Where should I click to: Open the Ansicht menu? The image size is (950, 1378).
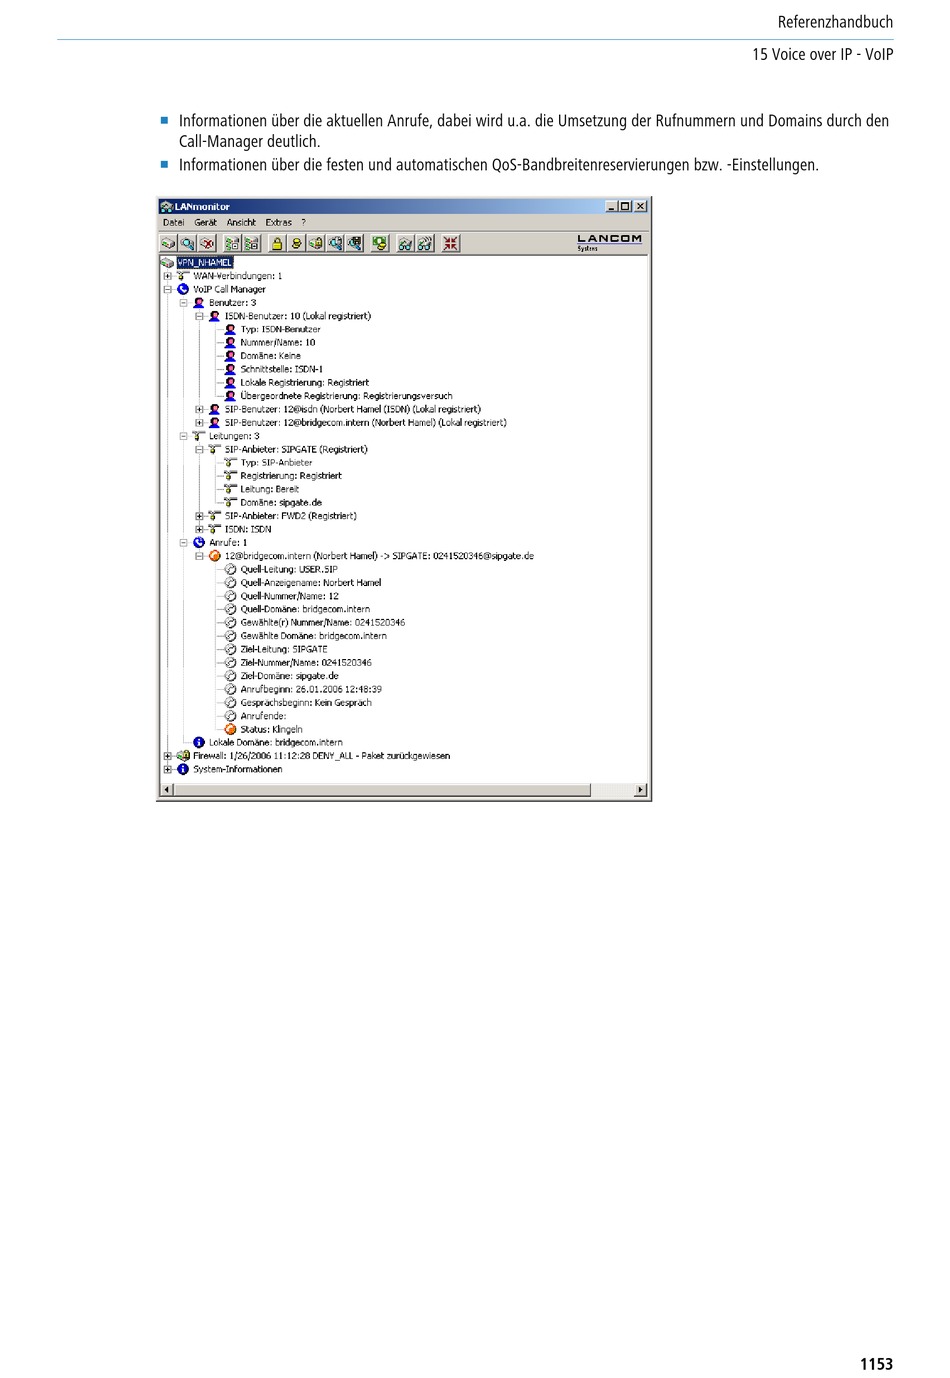coord(241,222)
